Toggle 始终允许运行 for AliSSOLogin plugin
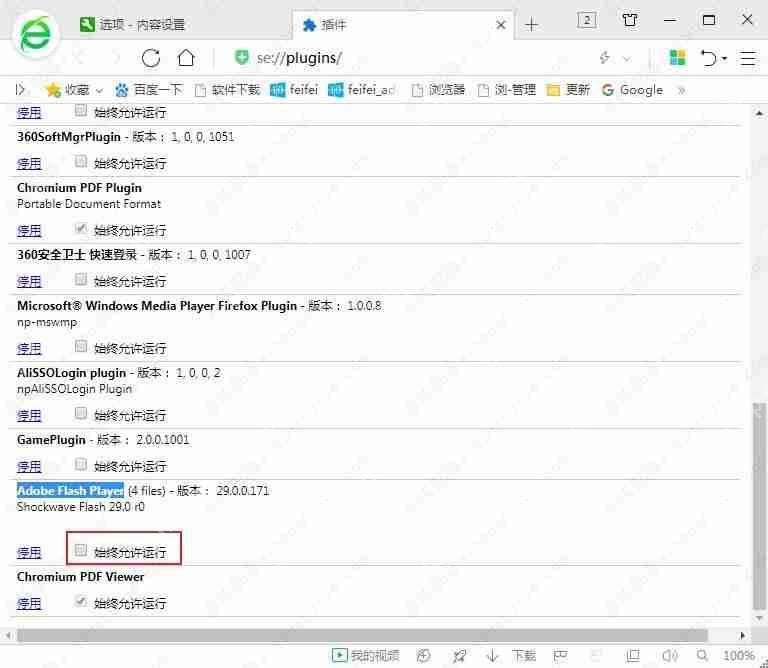Viewport: 768px width, 668px height. click(x=81, y=414)
